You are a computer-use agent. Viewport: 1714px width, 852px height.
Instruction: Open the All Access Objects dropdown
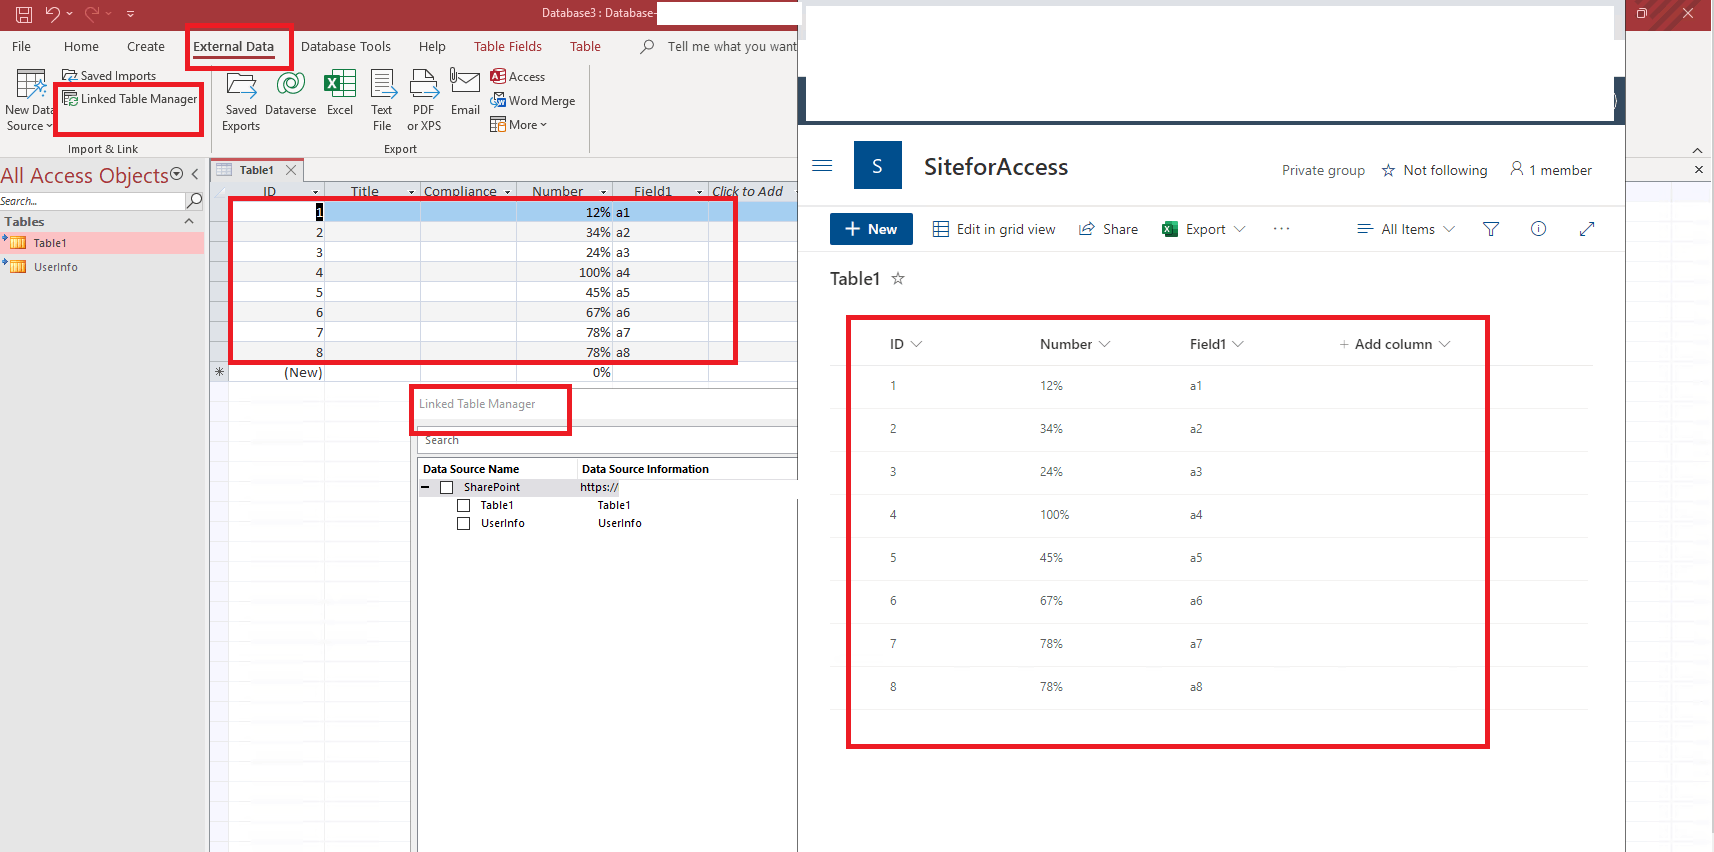point(177,174)
